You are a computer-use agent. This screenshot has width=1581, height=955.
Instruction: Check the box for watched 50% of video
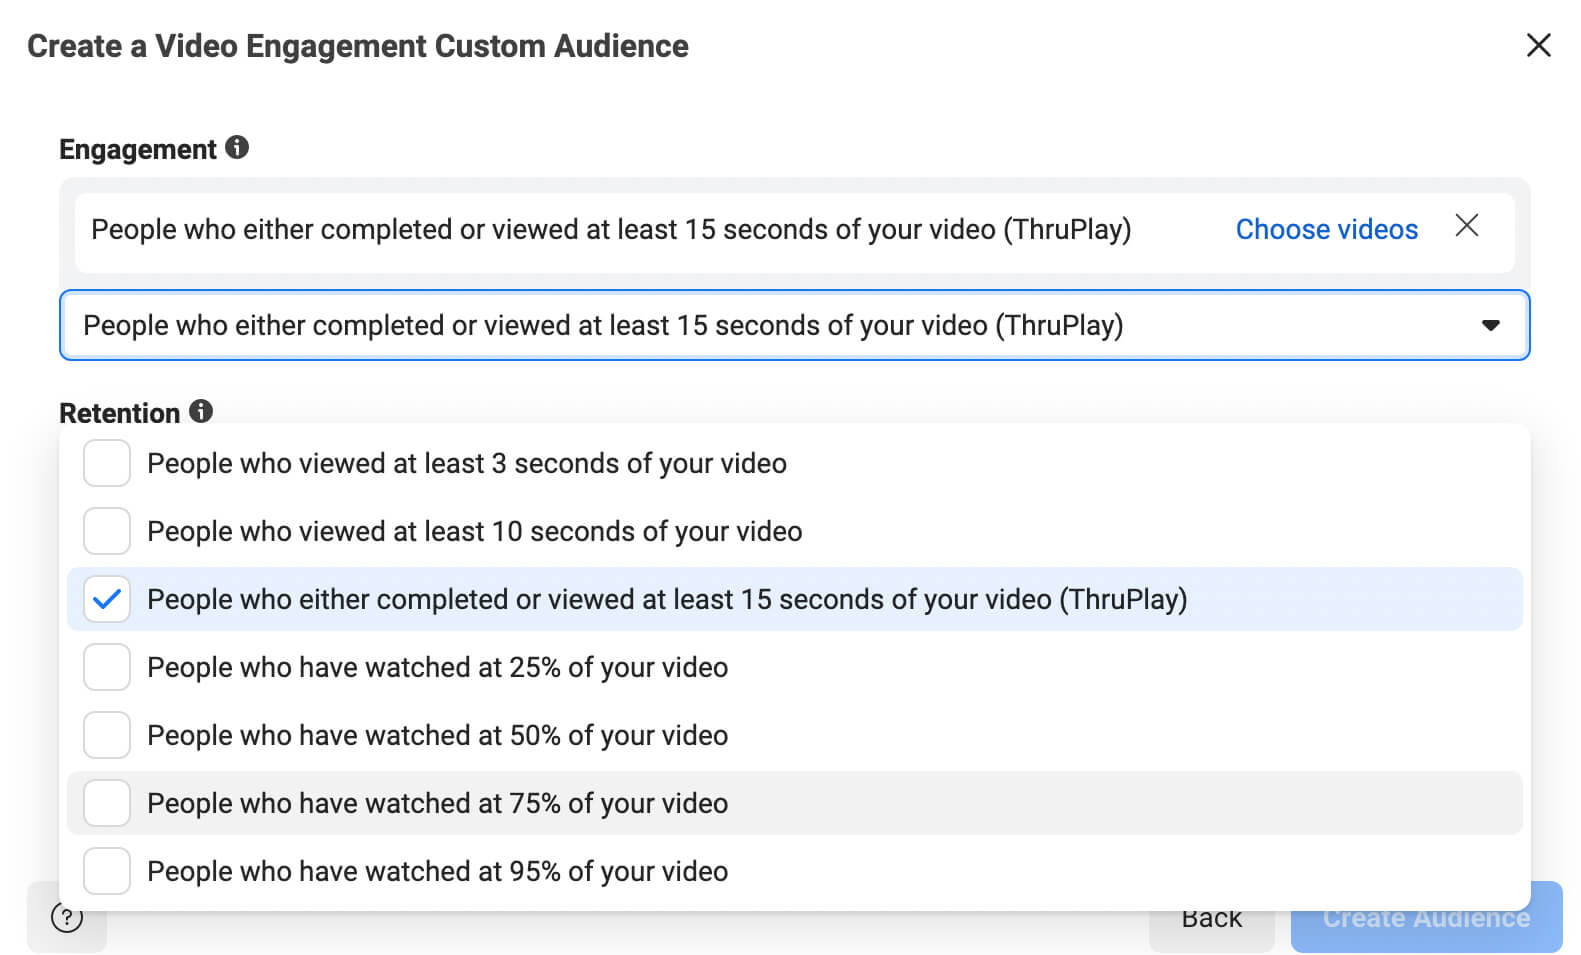point(107,735)
